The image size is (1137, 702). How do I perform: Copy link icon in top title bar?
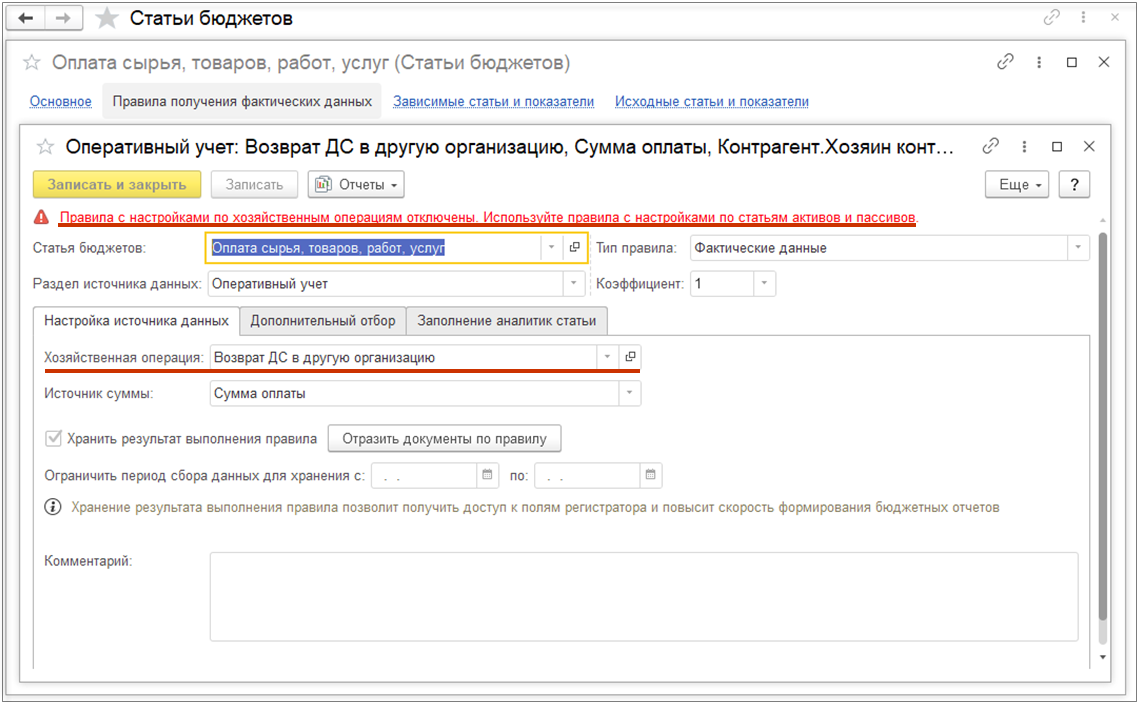click(x=1051, y=17)
